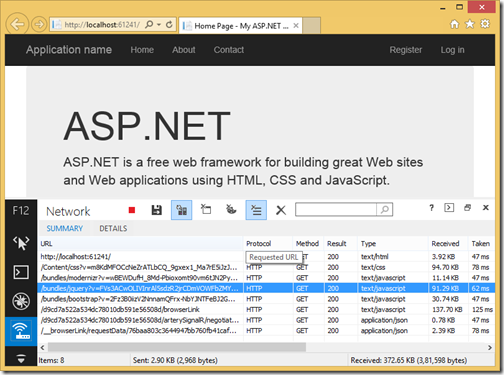Sort by the Result column header
504x375 pixels.
[340, 244]
